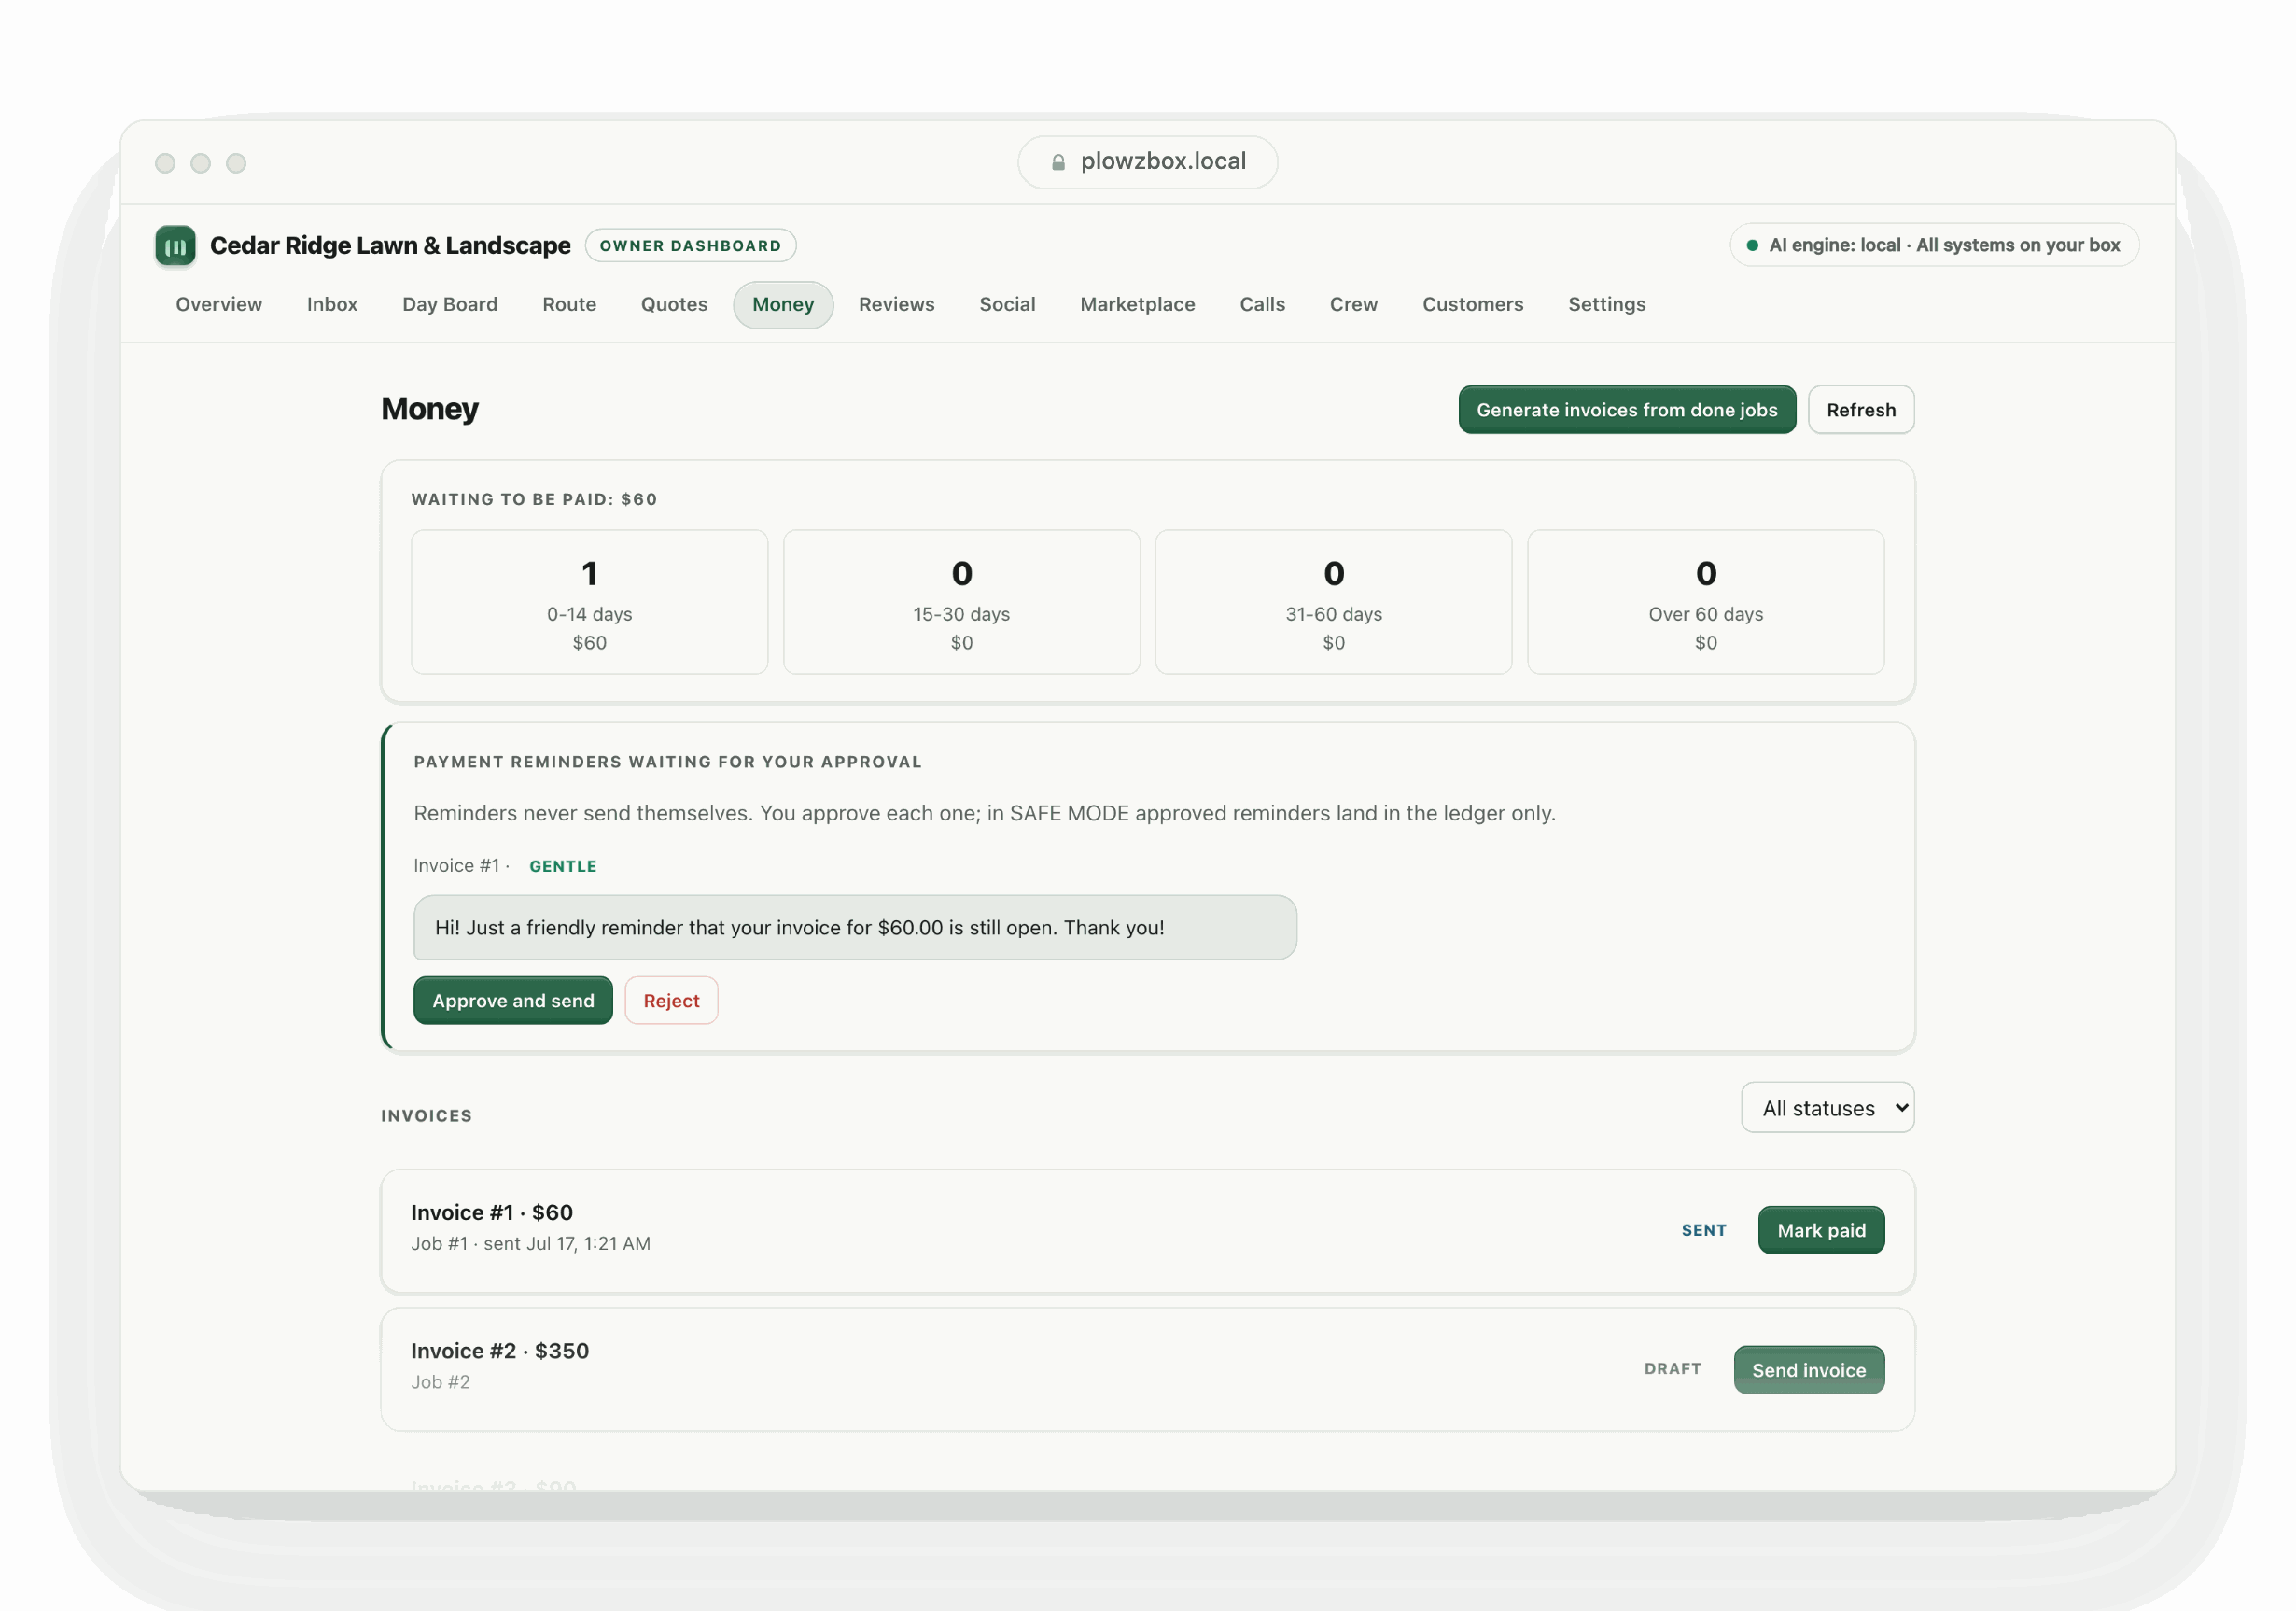Open the Crew tab

click(x=1353, y=304)
